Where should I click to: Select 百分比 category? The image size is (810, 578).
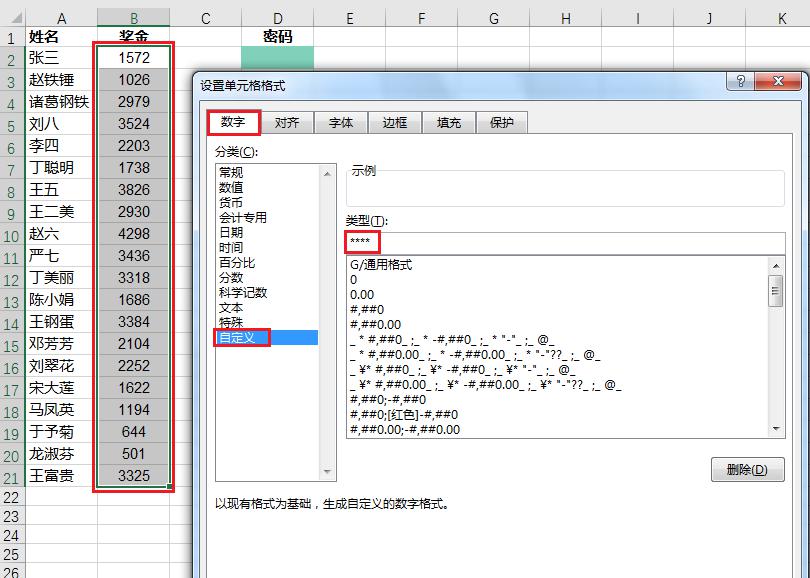pos(237,262)
